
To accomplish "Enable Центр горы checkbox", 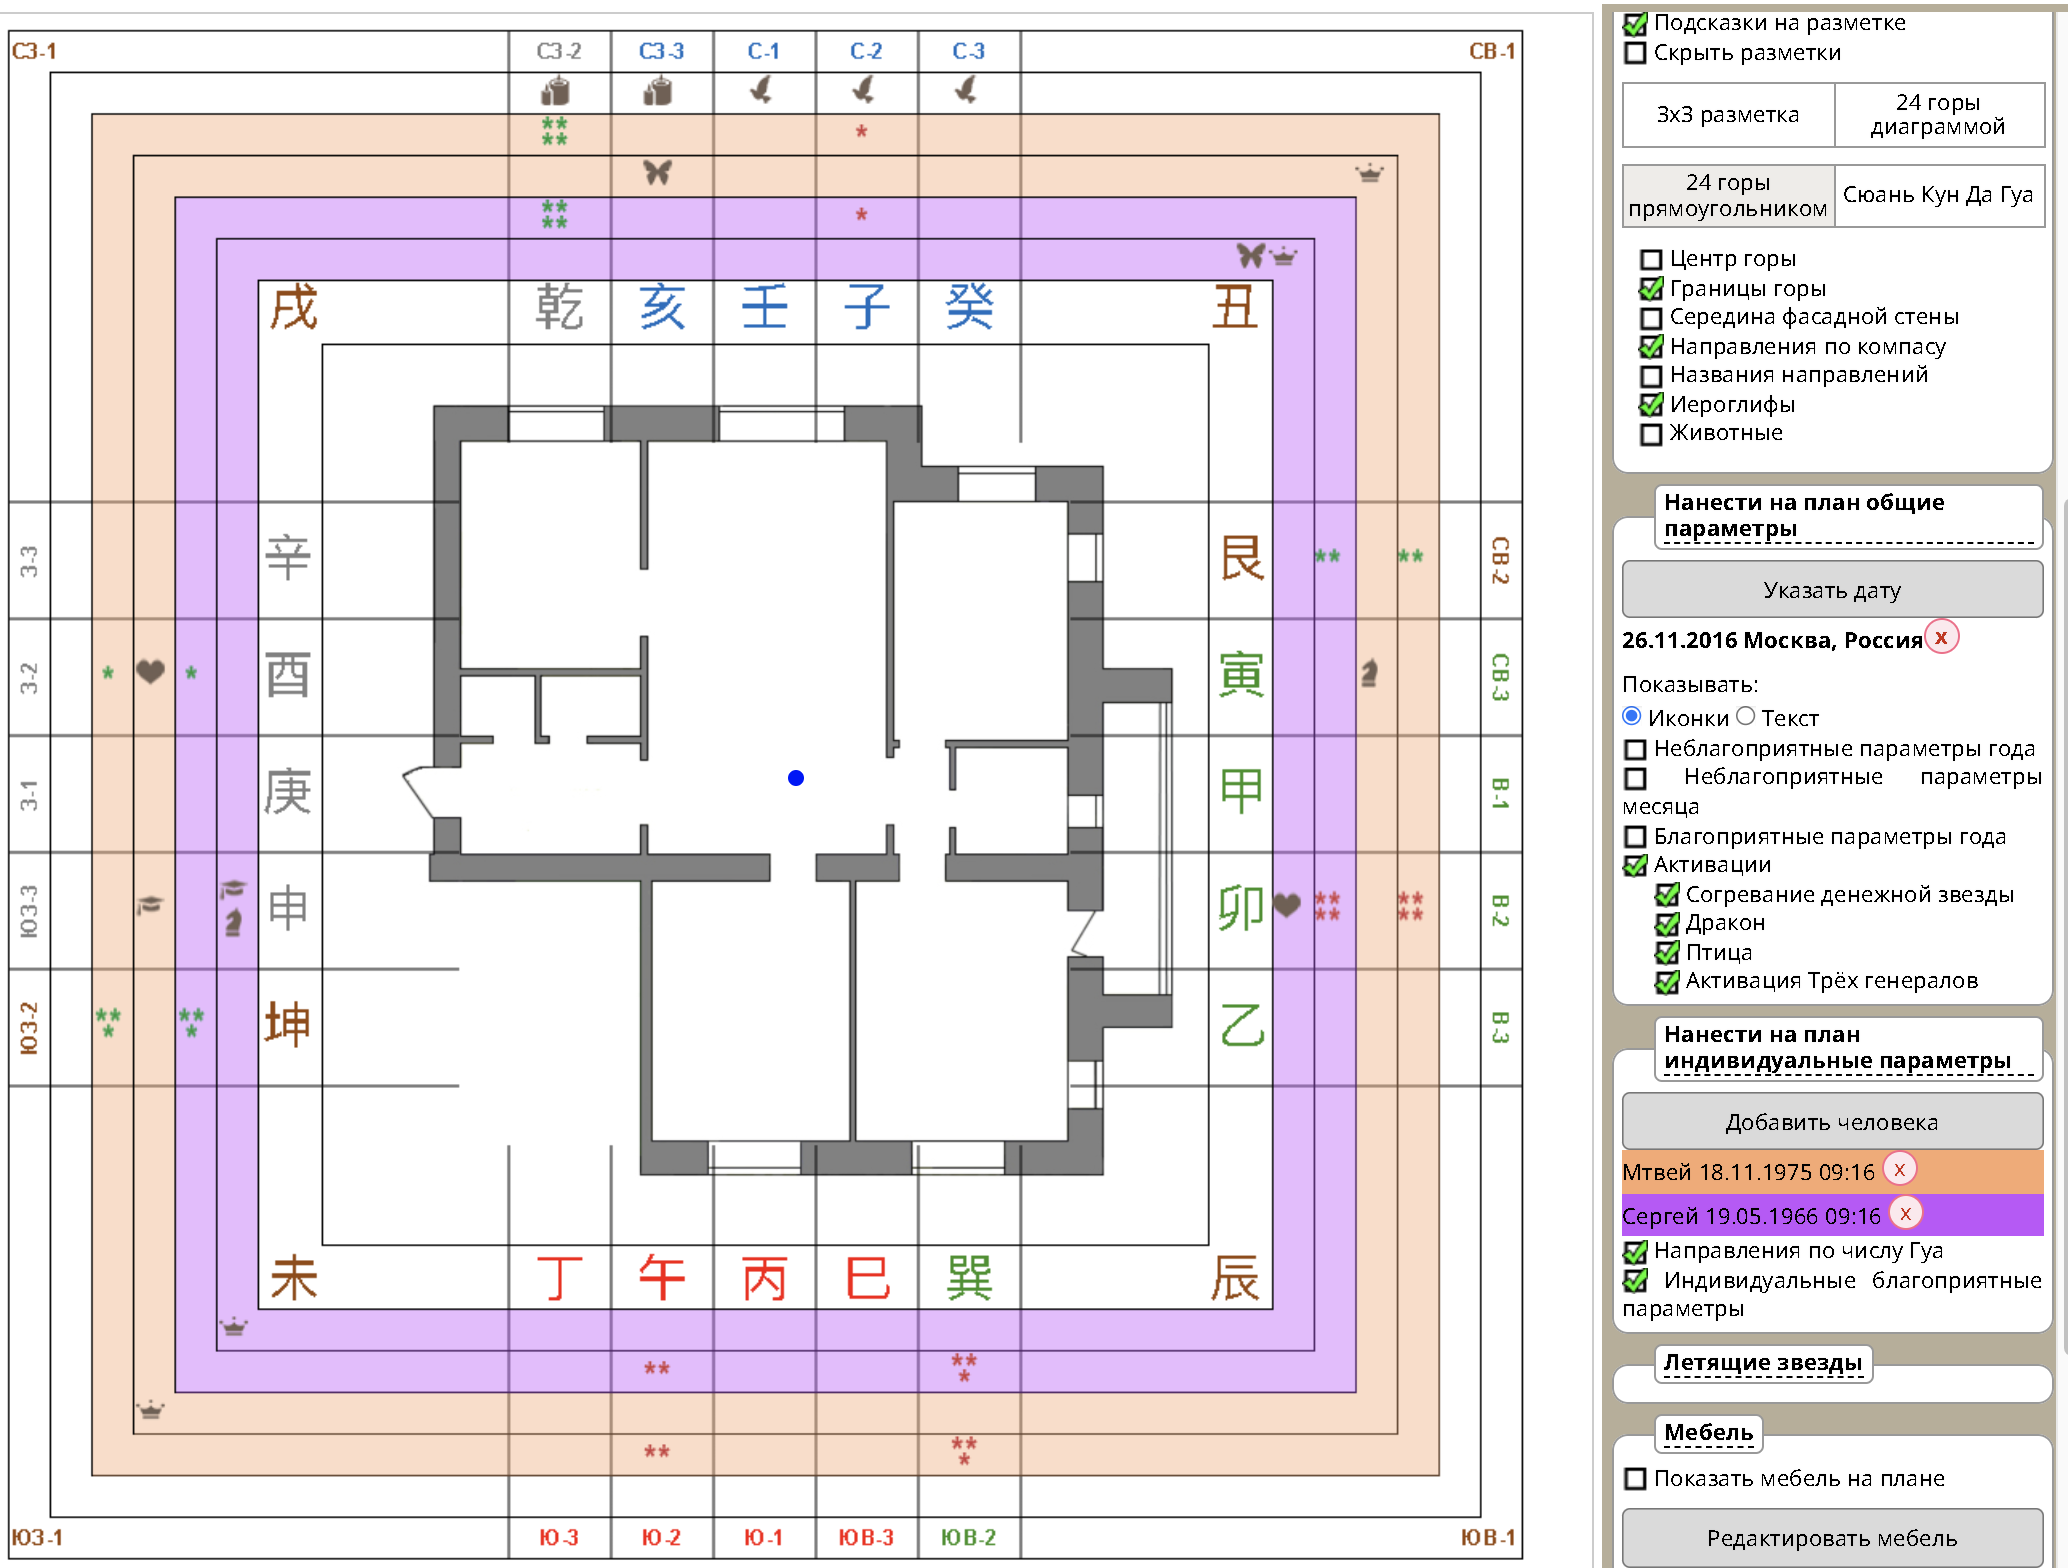I will pyautogui.click(x=1651, y=260).
